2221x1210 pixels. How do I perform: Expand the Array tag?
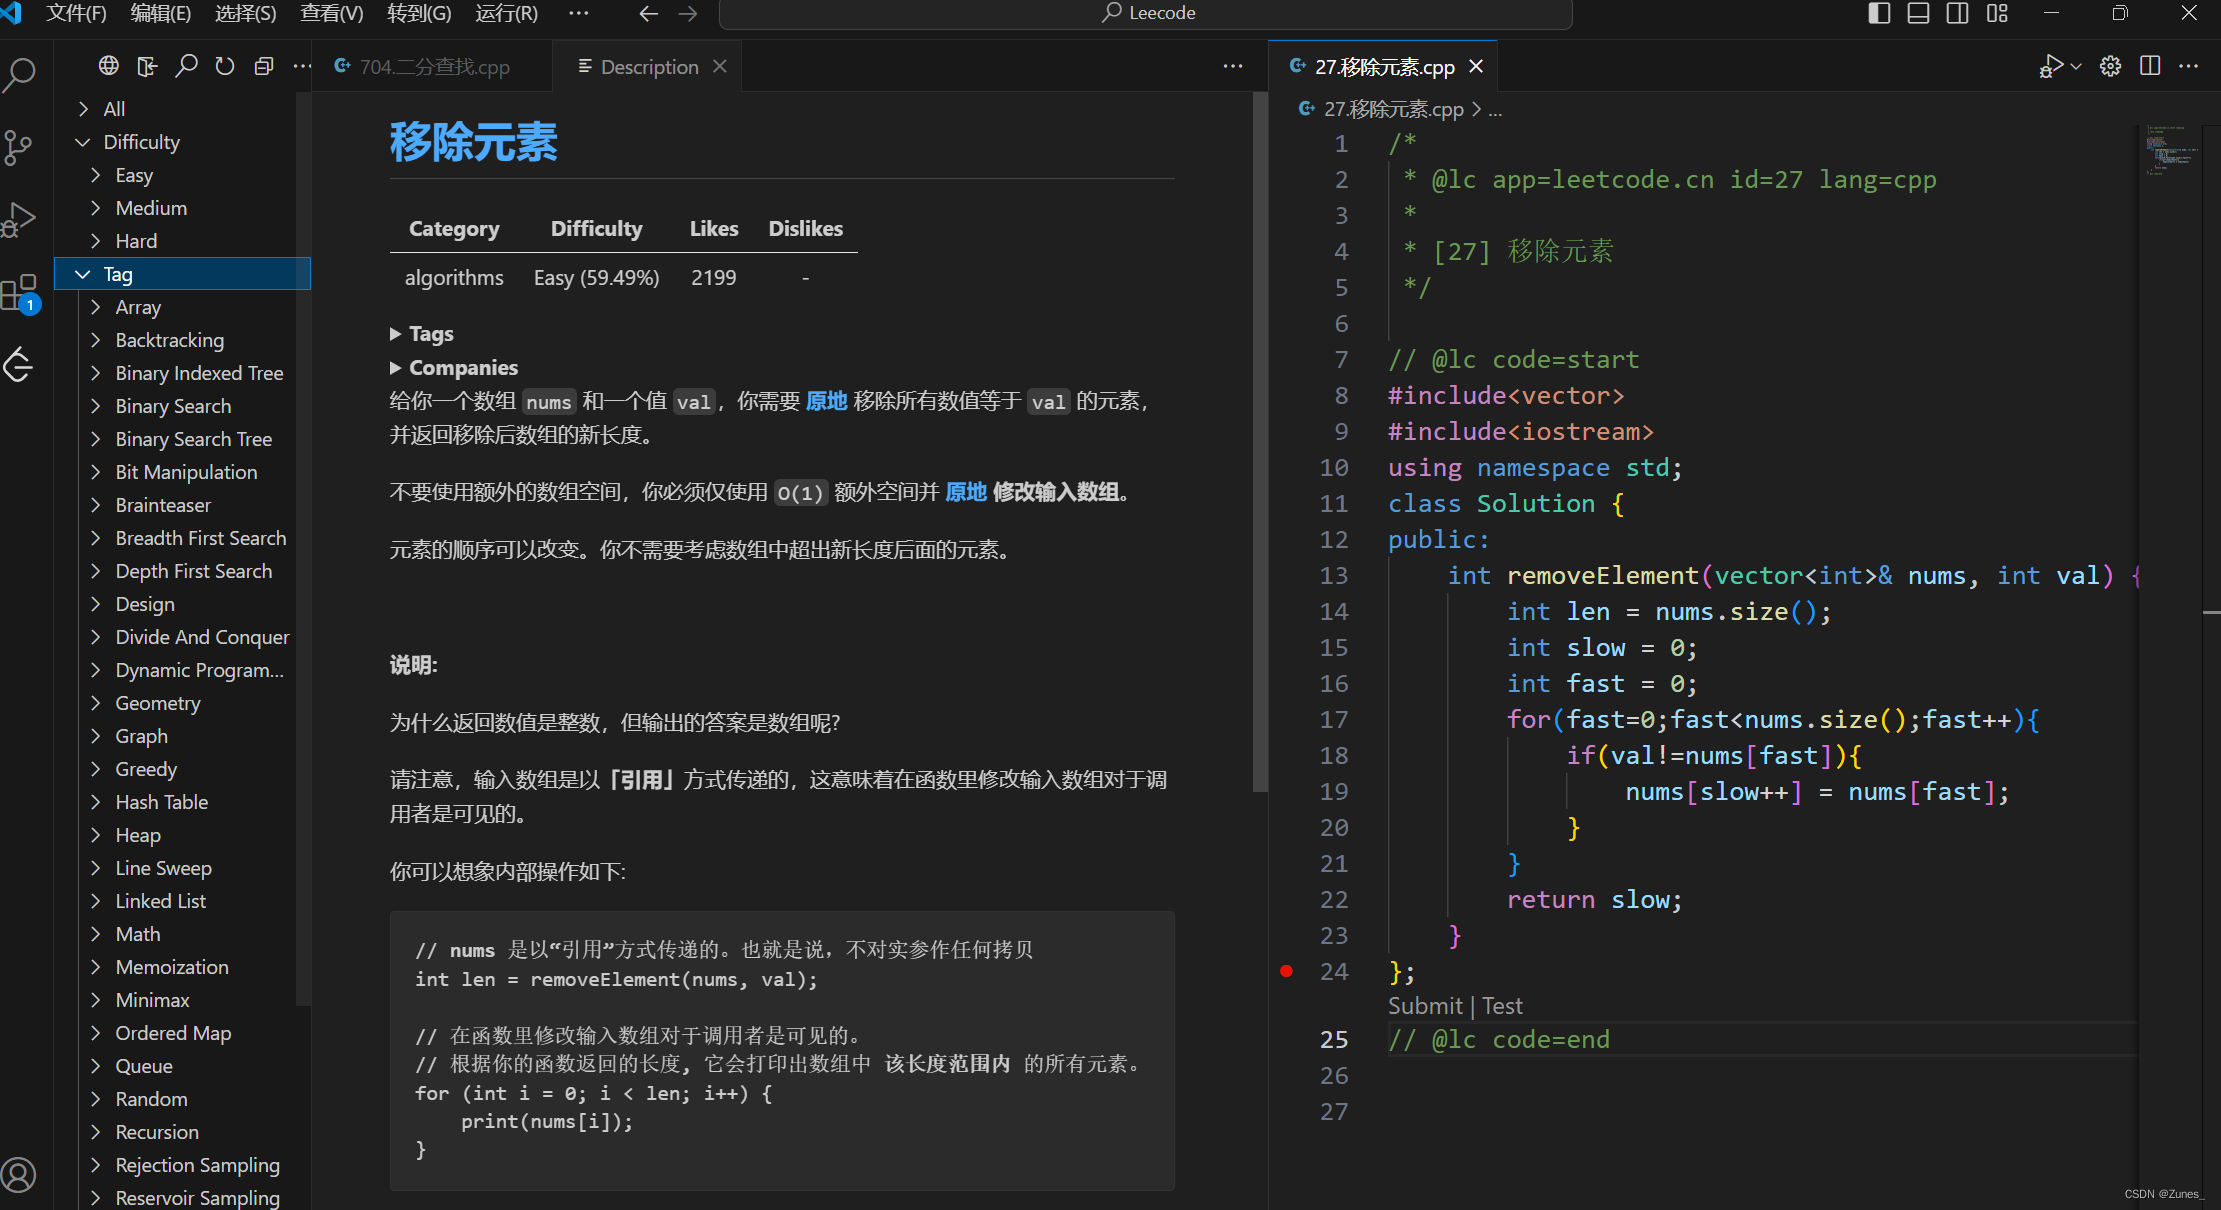click(x=180, y=307)
